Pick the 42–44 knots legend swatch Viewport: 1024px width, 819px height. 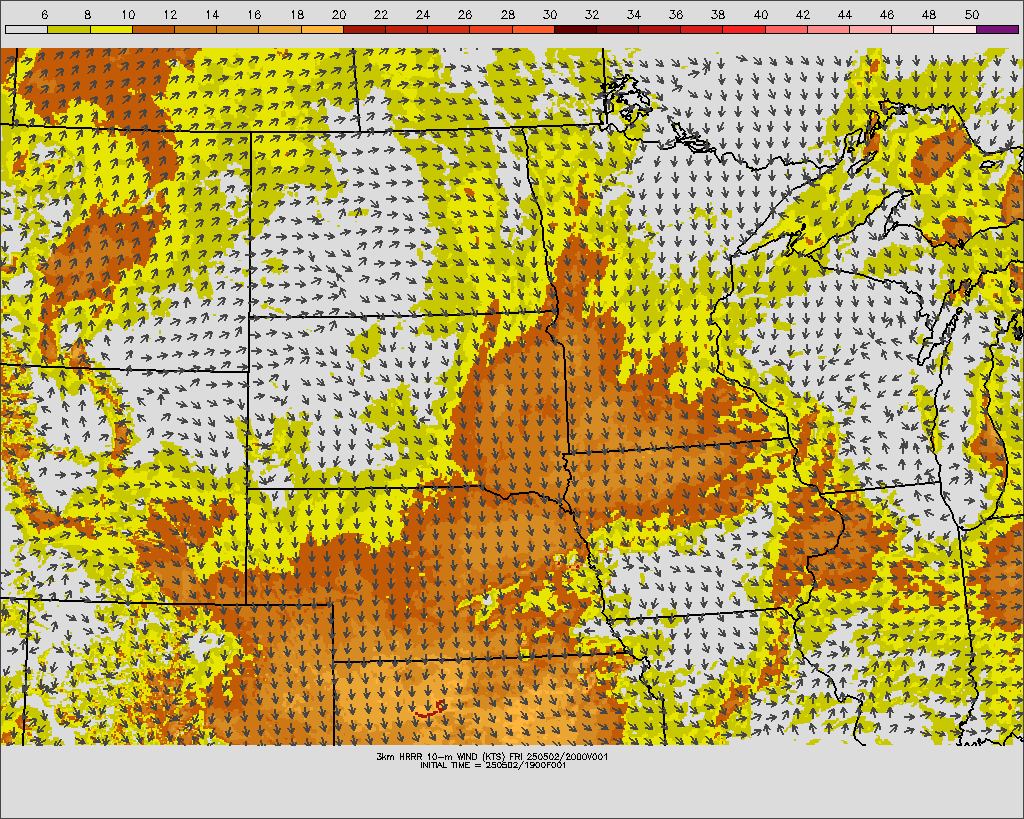click(828, 29)
